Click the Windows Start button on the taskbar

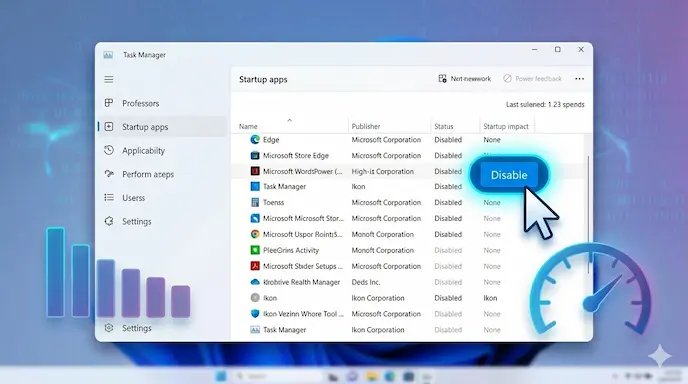pyautogui.click(x=221, y=376)
